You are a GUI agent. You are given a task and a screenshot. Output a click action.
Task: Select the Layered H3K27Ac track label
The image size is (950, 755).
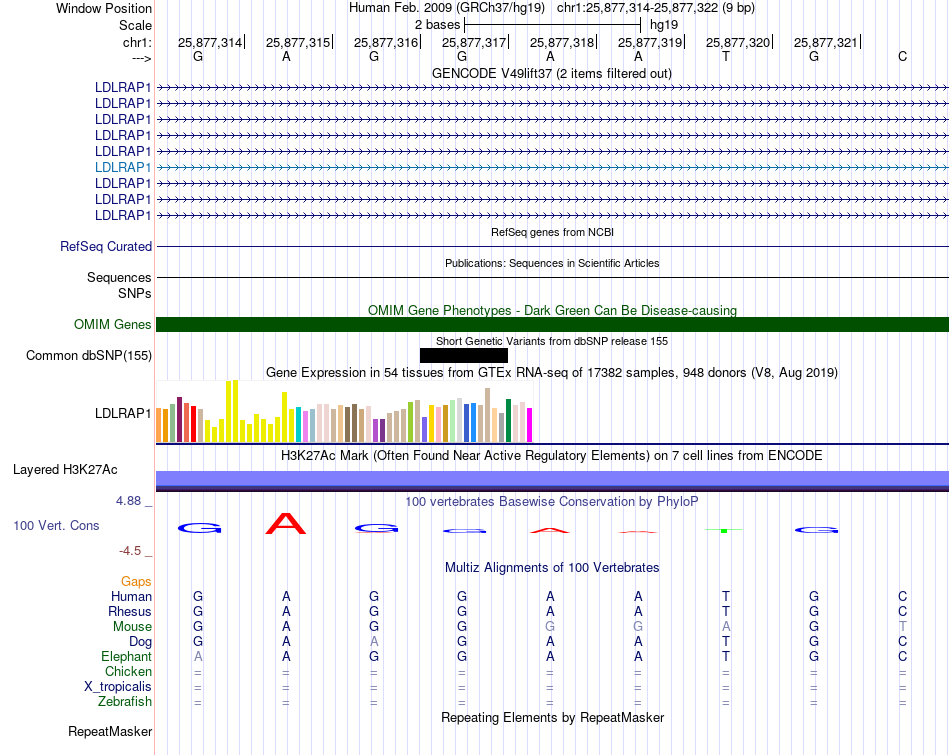[65, 470]
